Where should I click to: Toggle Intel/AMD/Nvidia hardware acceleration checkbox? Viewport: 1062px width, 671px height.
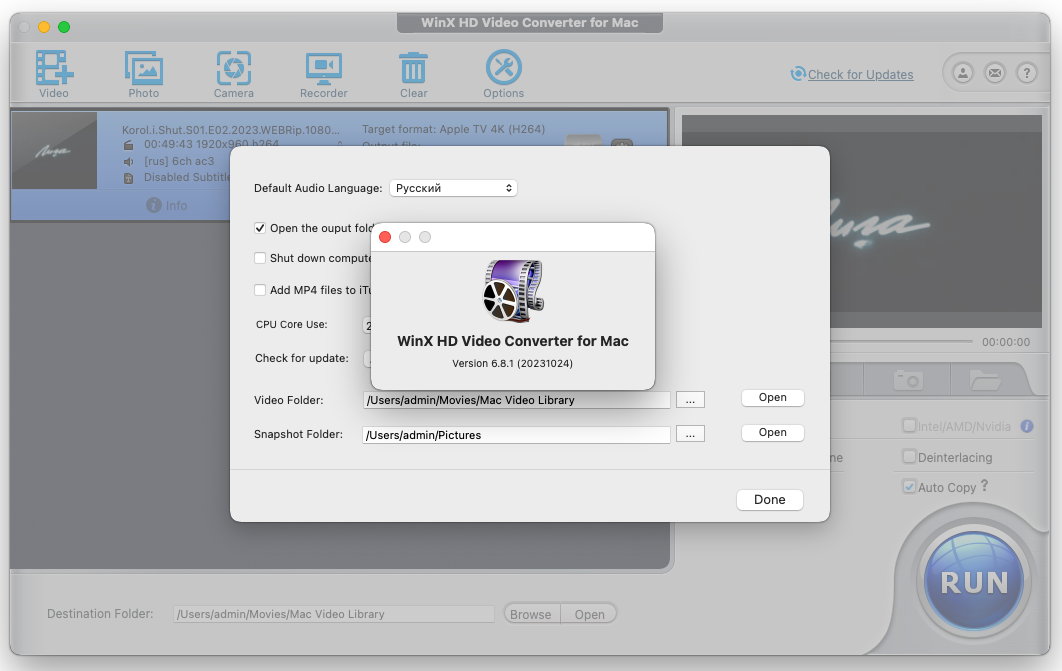pos(909,425)
